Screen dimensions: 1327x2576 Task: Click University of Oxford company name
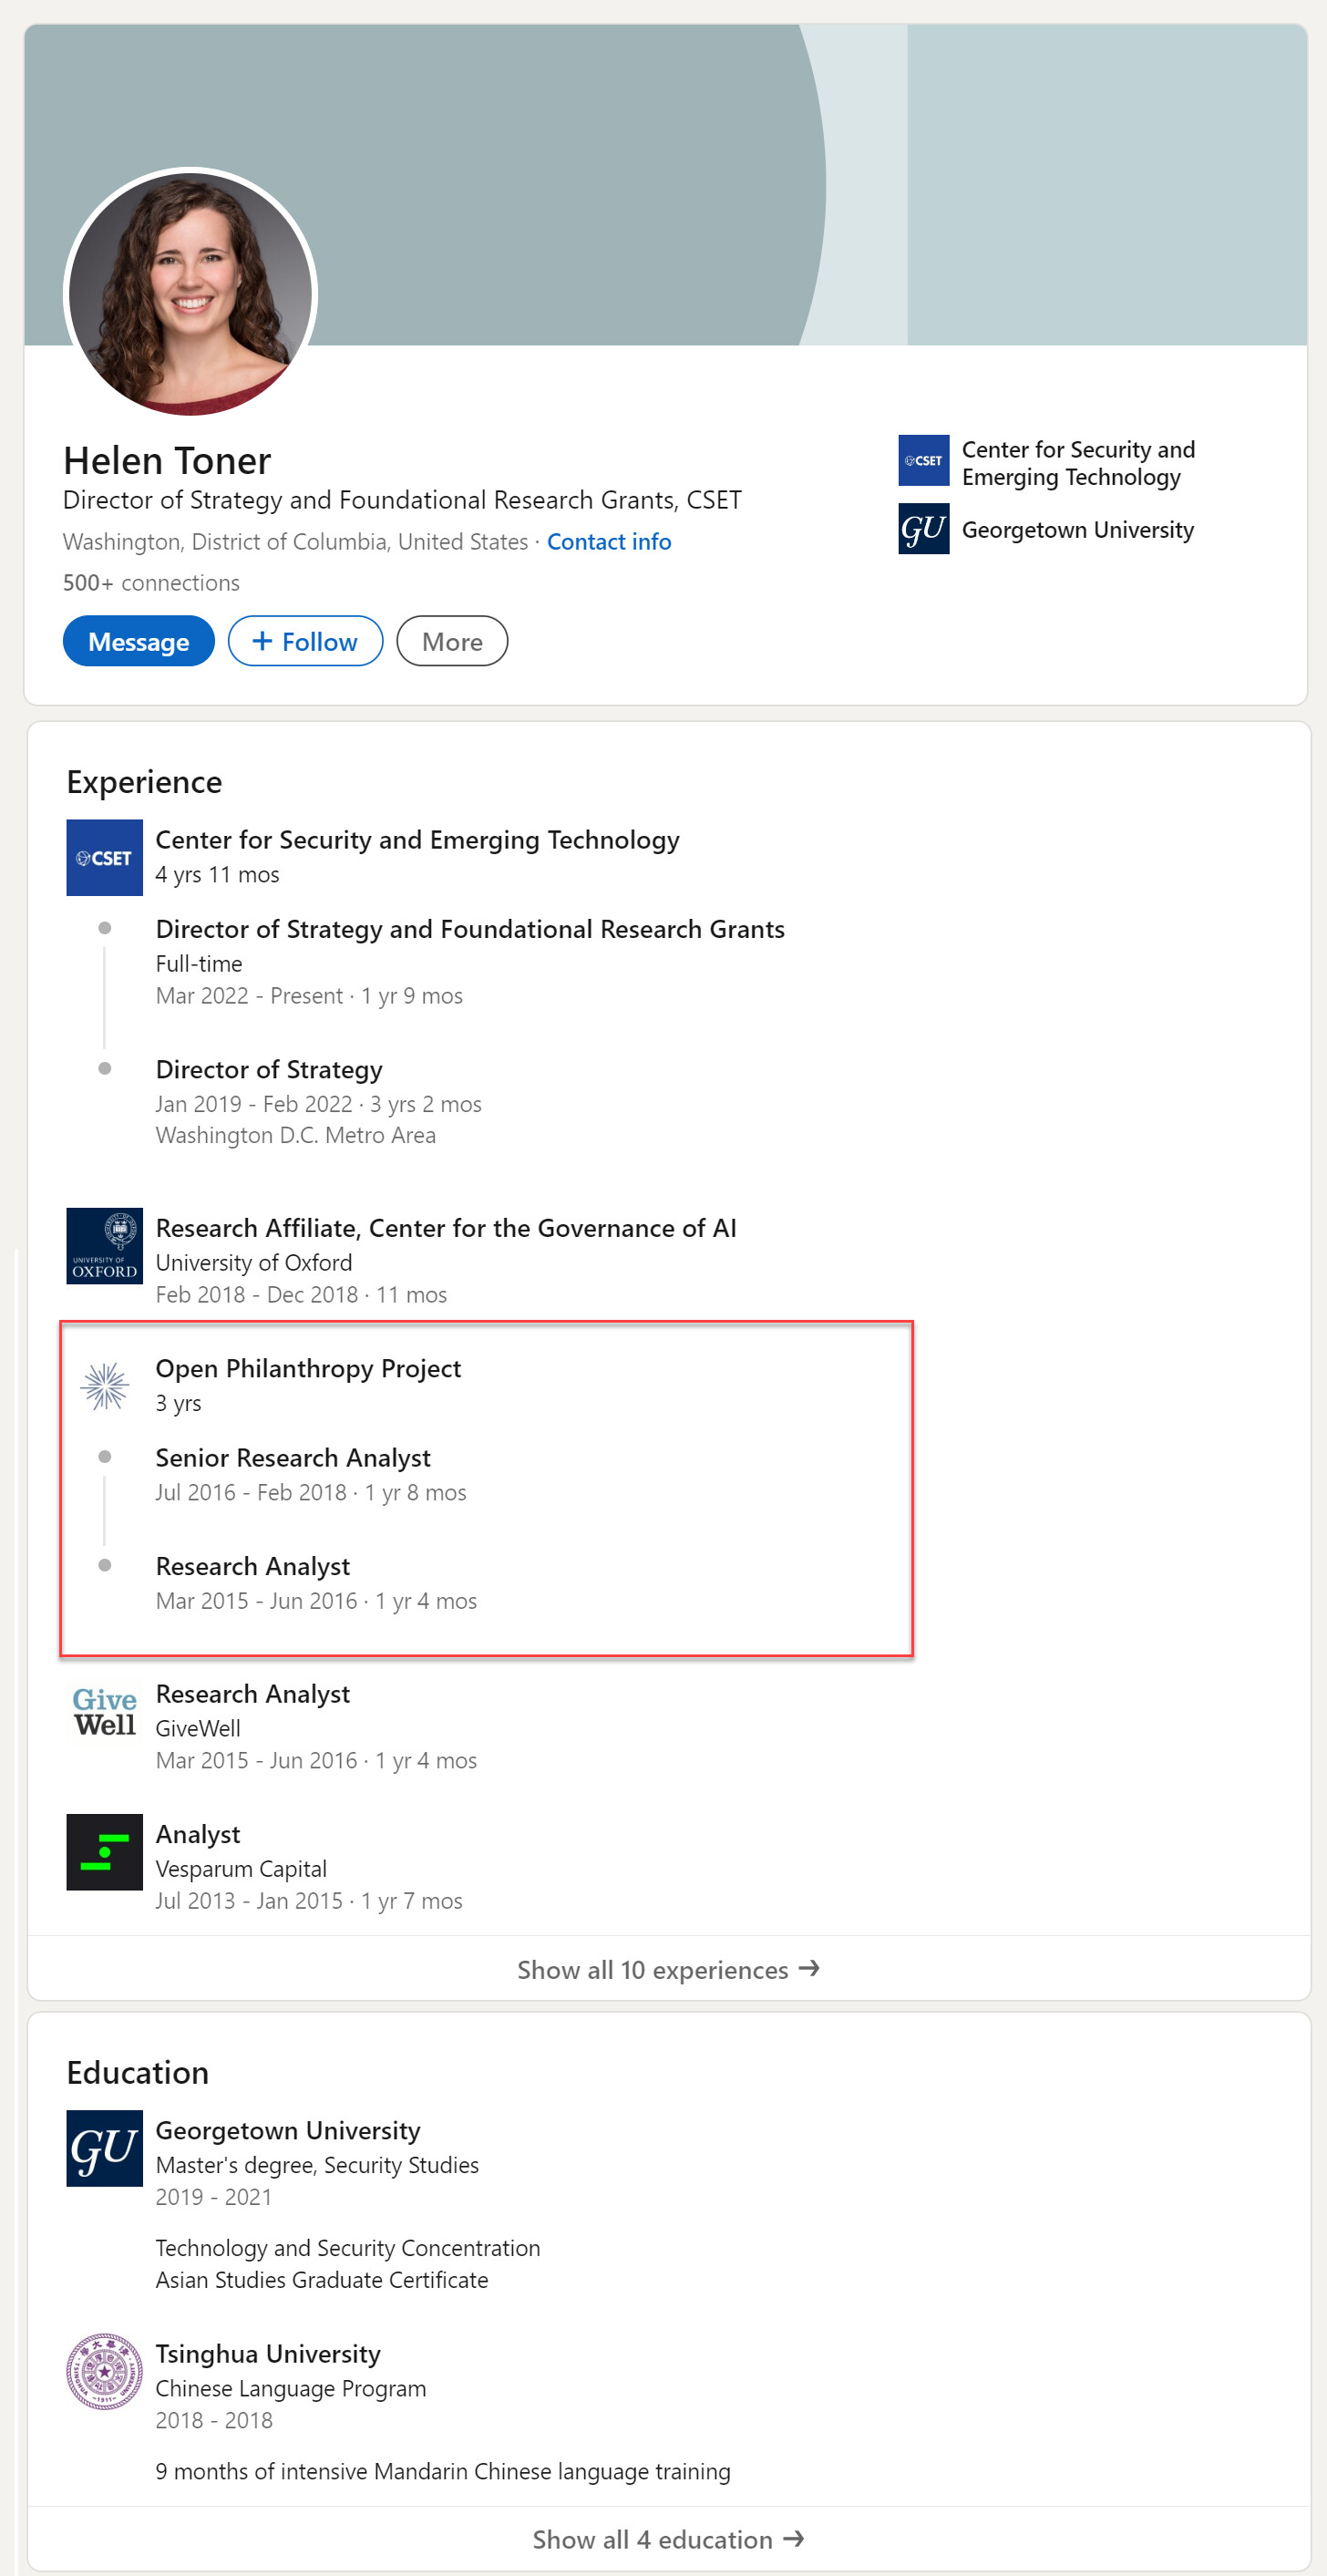(254, 1262)
